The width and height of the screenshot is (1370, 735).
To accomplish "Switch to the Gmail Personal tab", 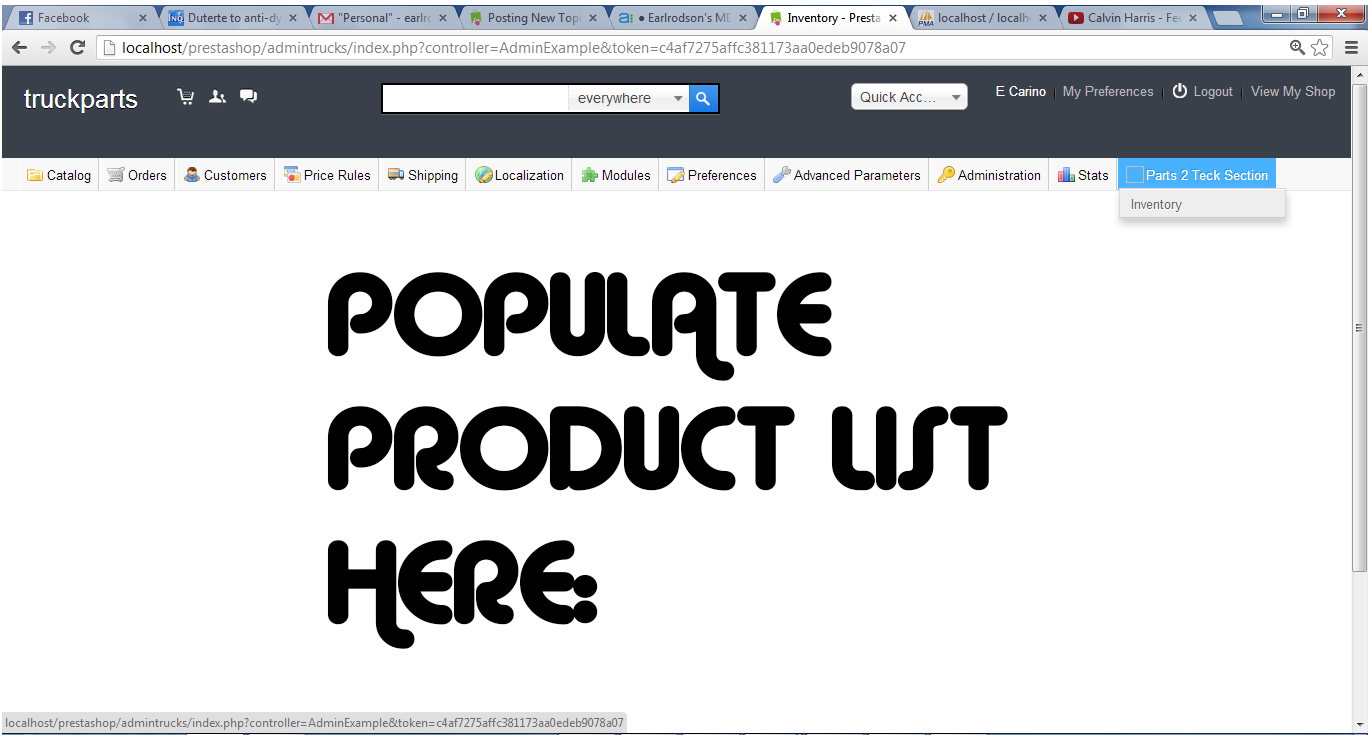I will pos(380,18).
